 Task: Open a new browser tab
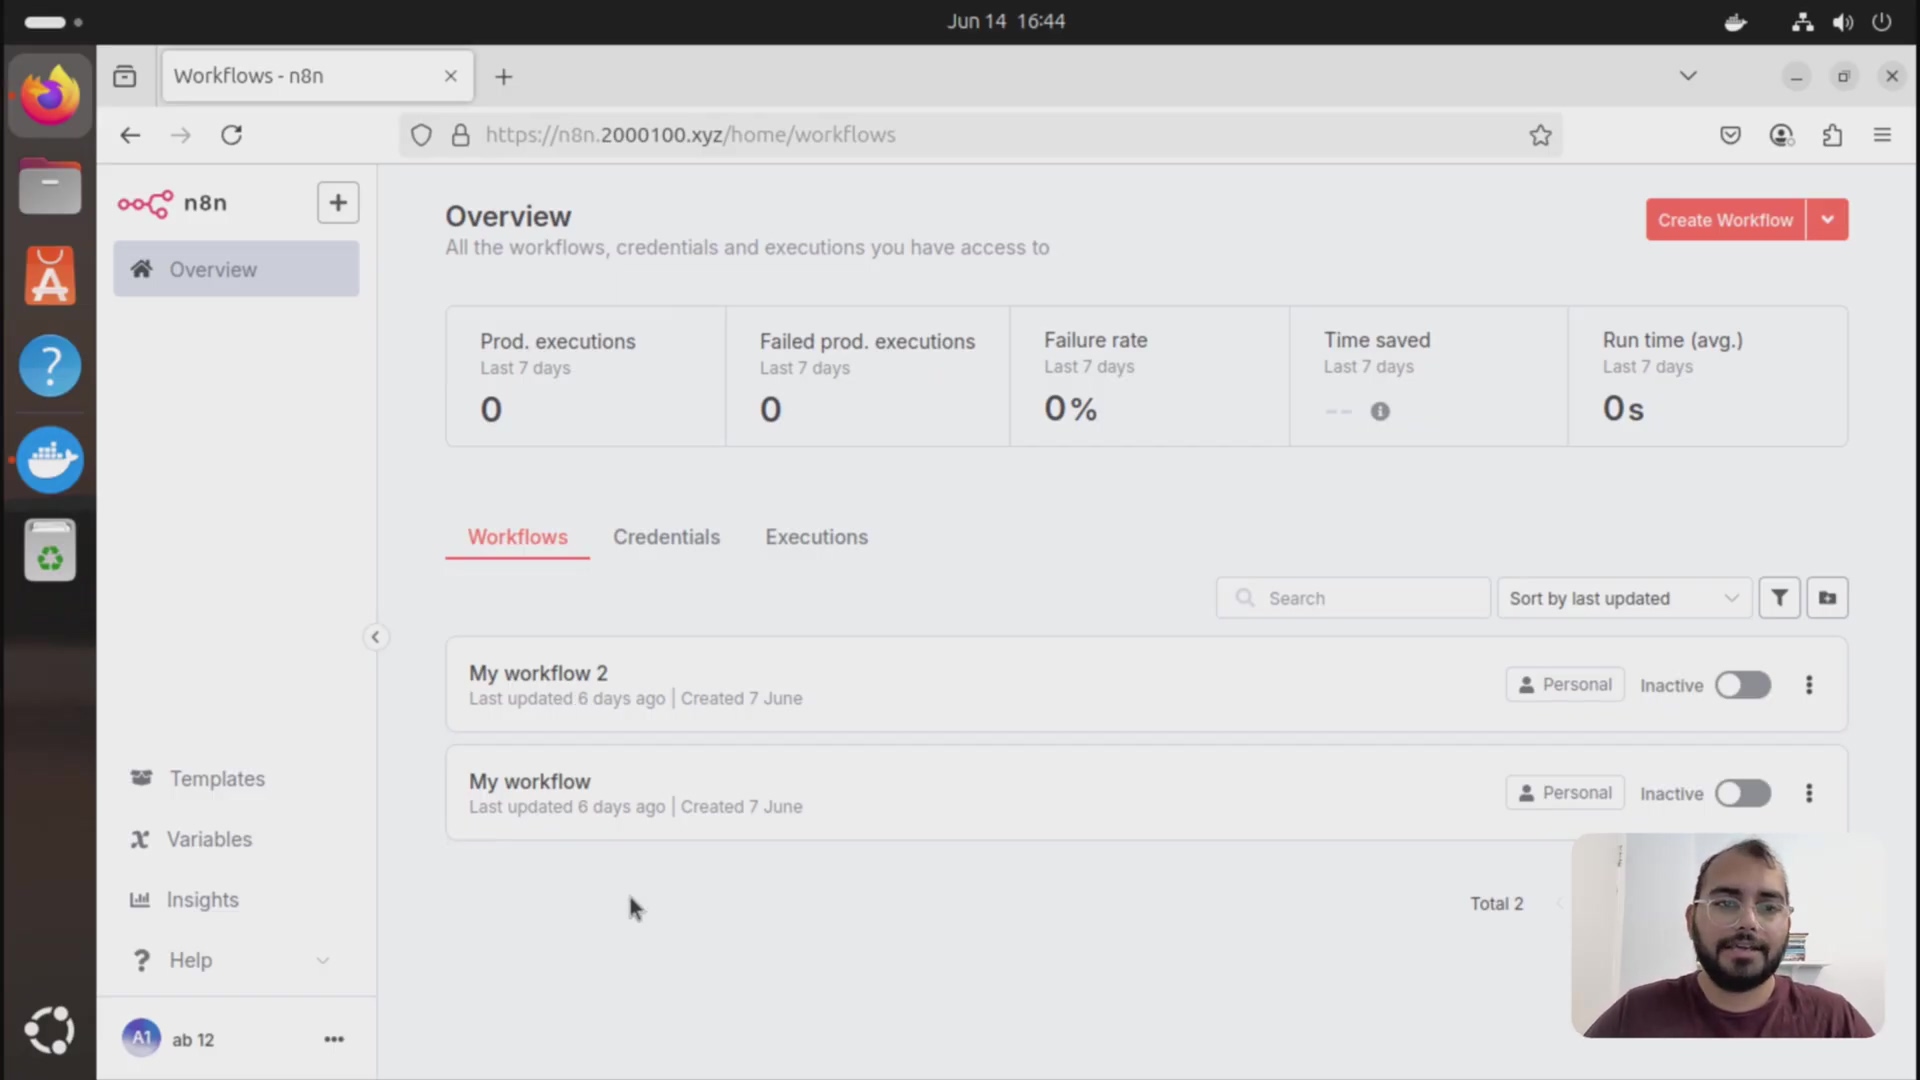pyautogui.click(x=504, y=77)
